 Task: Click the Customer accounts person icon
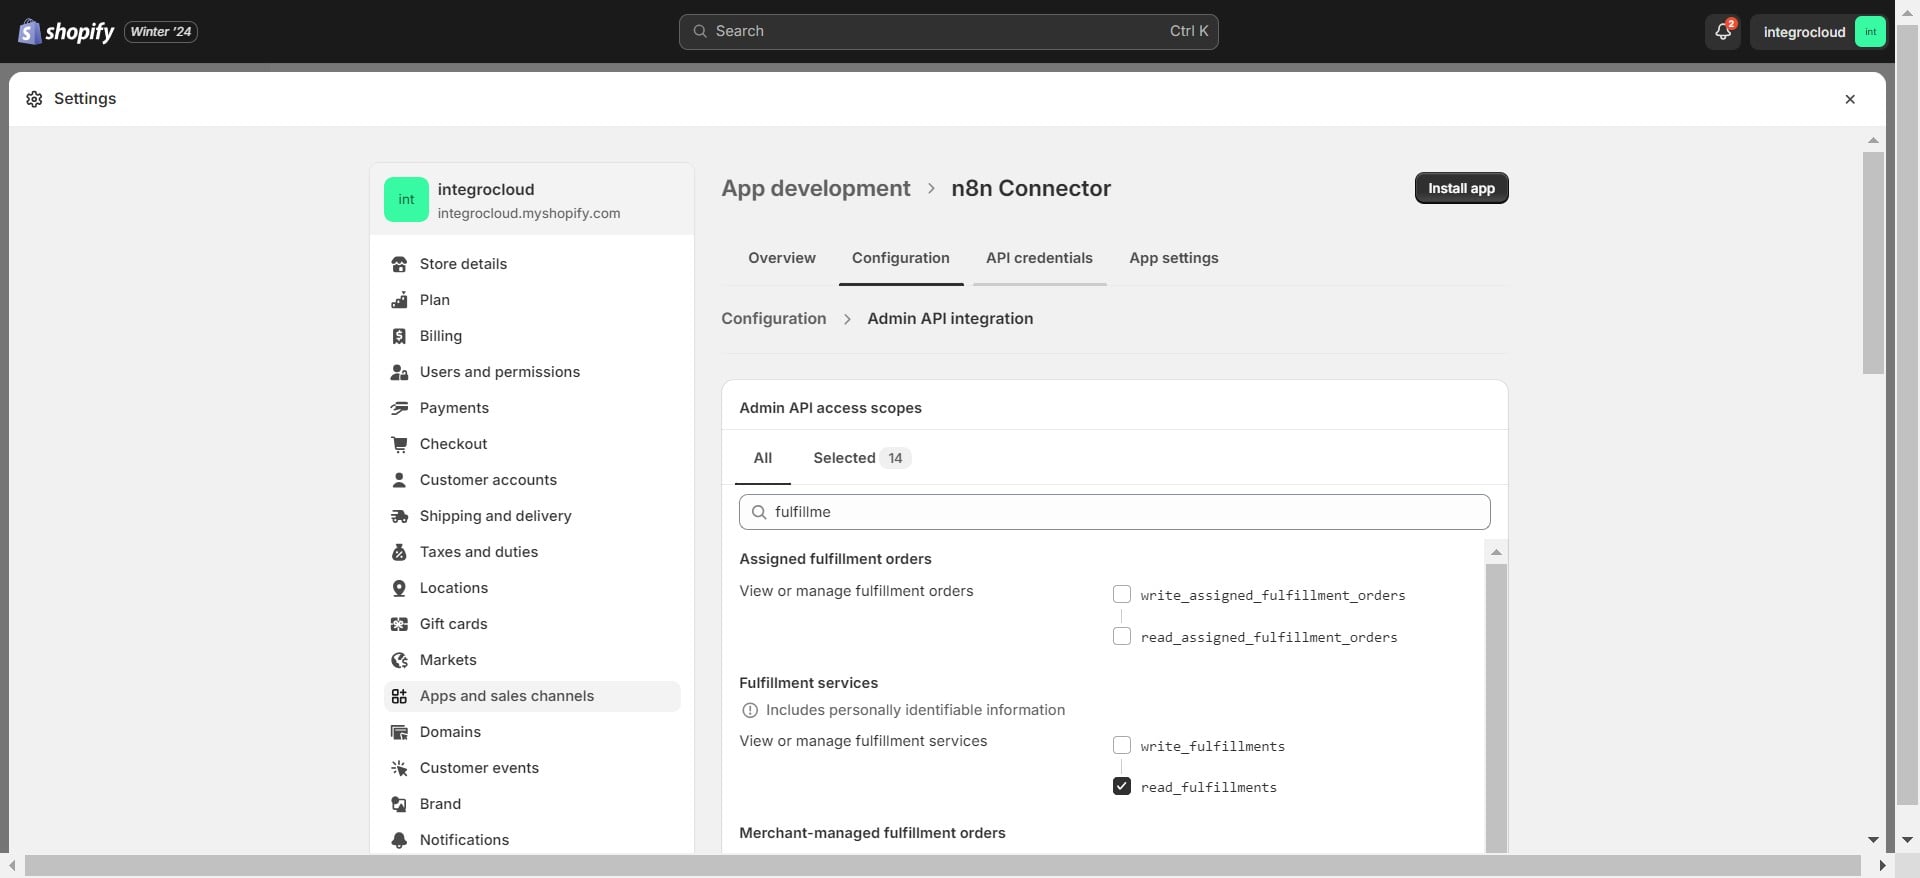point(399,480)
